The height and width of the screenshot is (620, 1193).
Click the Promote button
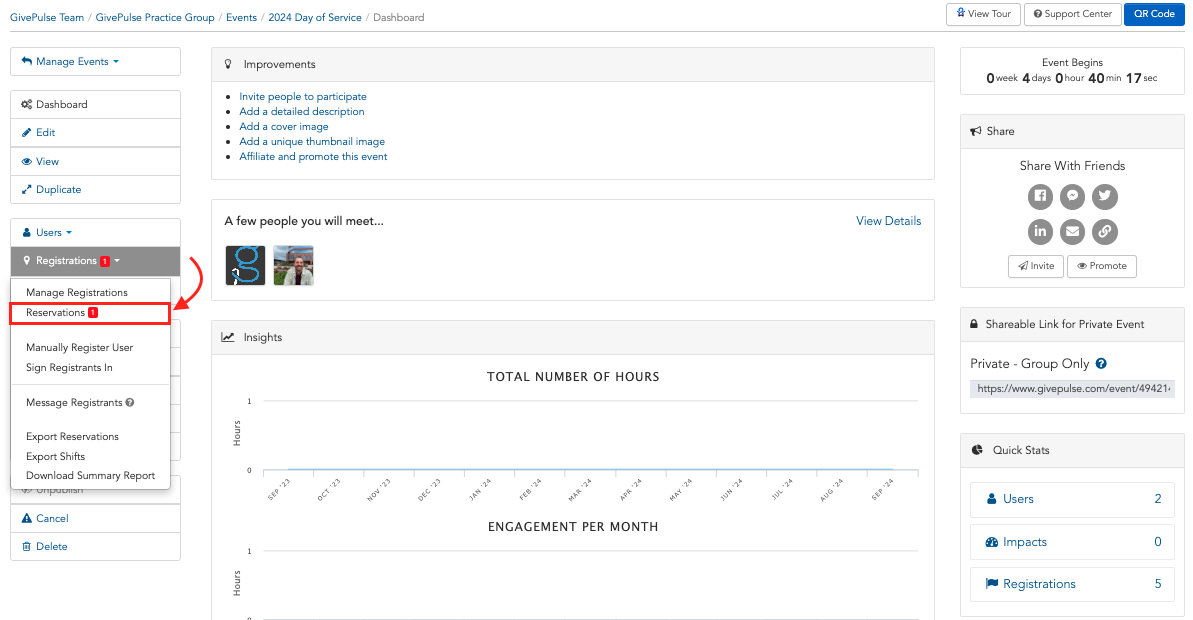(x=1102, y=266)
